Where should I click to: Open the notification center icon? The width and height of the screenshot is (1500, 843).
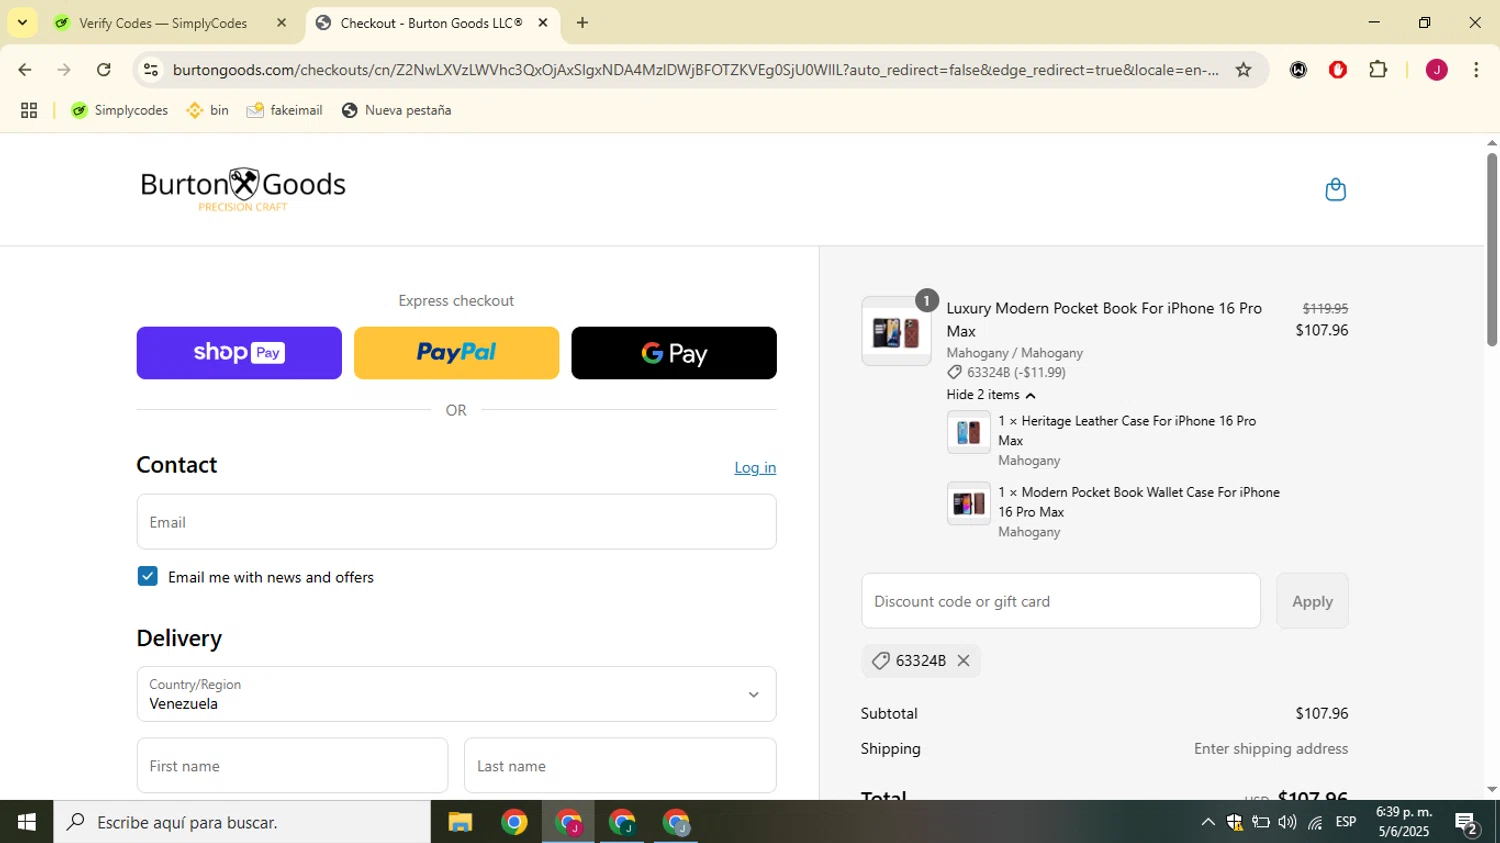[1467, 823]
